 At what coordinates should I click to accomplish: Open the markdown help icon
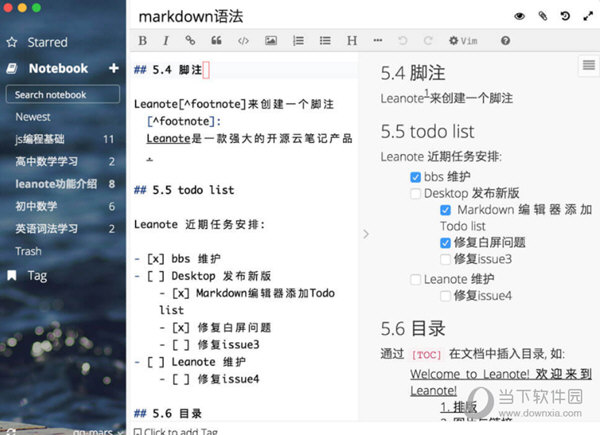[505, 41]
